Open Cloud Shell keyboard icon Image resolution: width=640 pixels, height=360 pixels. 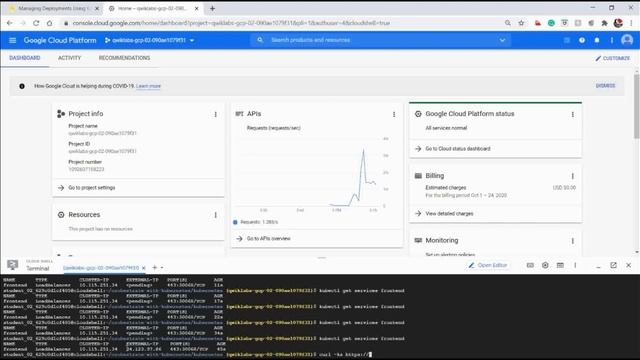[530, 265]
